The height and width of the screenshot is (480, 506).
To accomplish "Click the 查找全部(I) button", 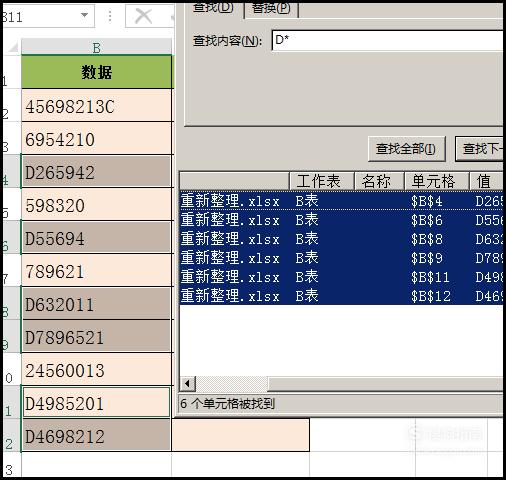I will [x=407, y=149].
